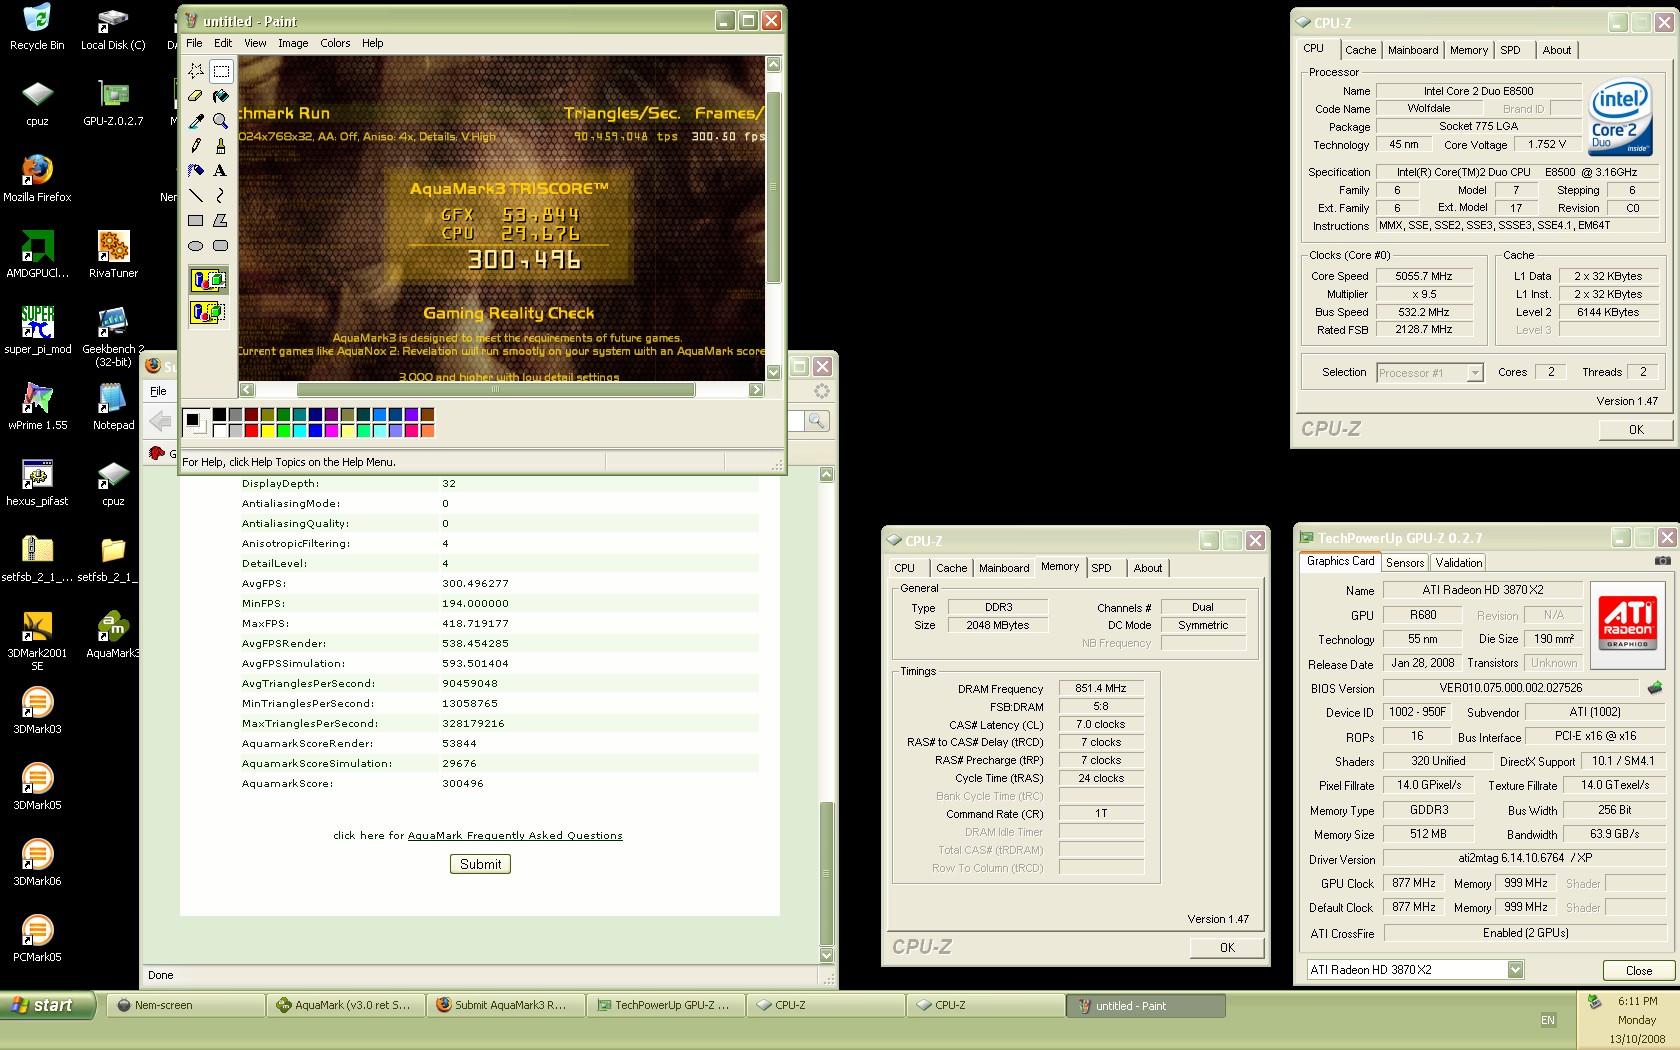
Task: Pick the yellow color swatch in Paint palette
Action: (267, 431)
